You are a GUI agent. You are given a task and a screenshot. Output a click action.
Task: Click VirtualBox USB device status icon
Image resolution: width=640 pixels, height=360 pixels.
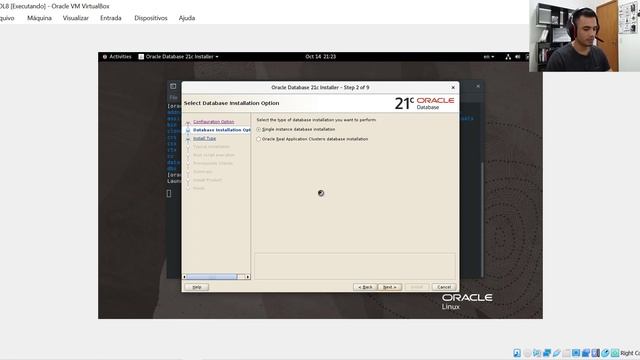click(x=557, y=353)
